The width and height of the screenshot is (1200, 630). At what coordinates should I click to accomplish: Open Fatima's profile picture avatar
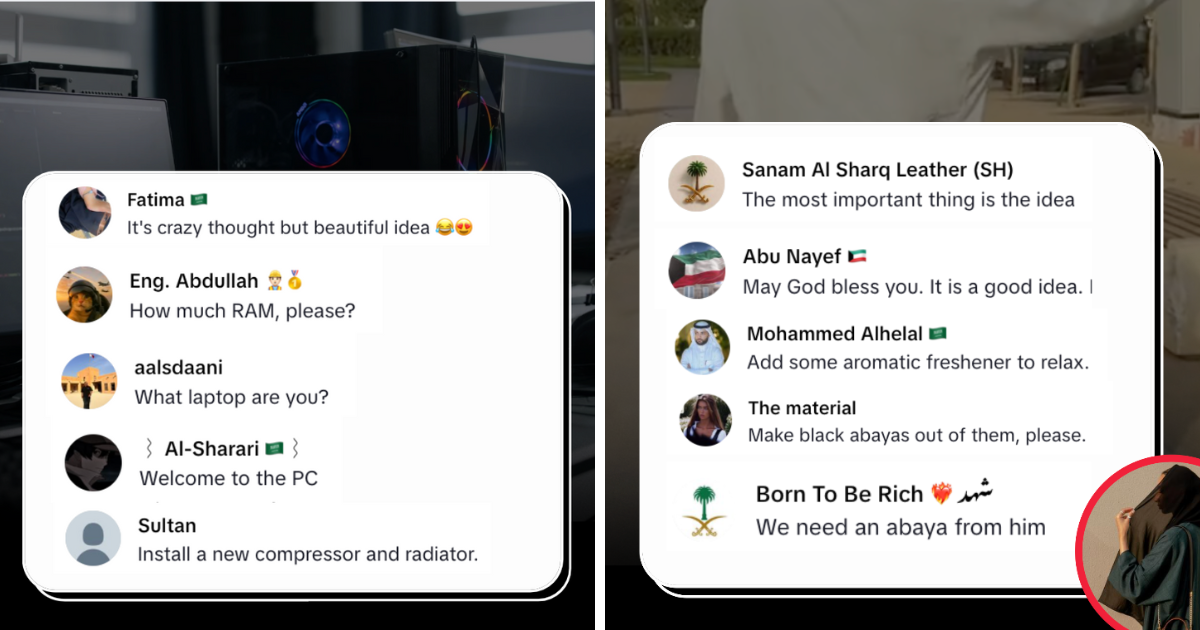pos(85,212)
